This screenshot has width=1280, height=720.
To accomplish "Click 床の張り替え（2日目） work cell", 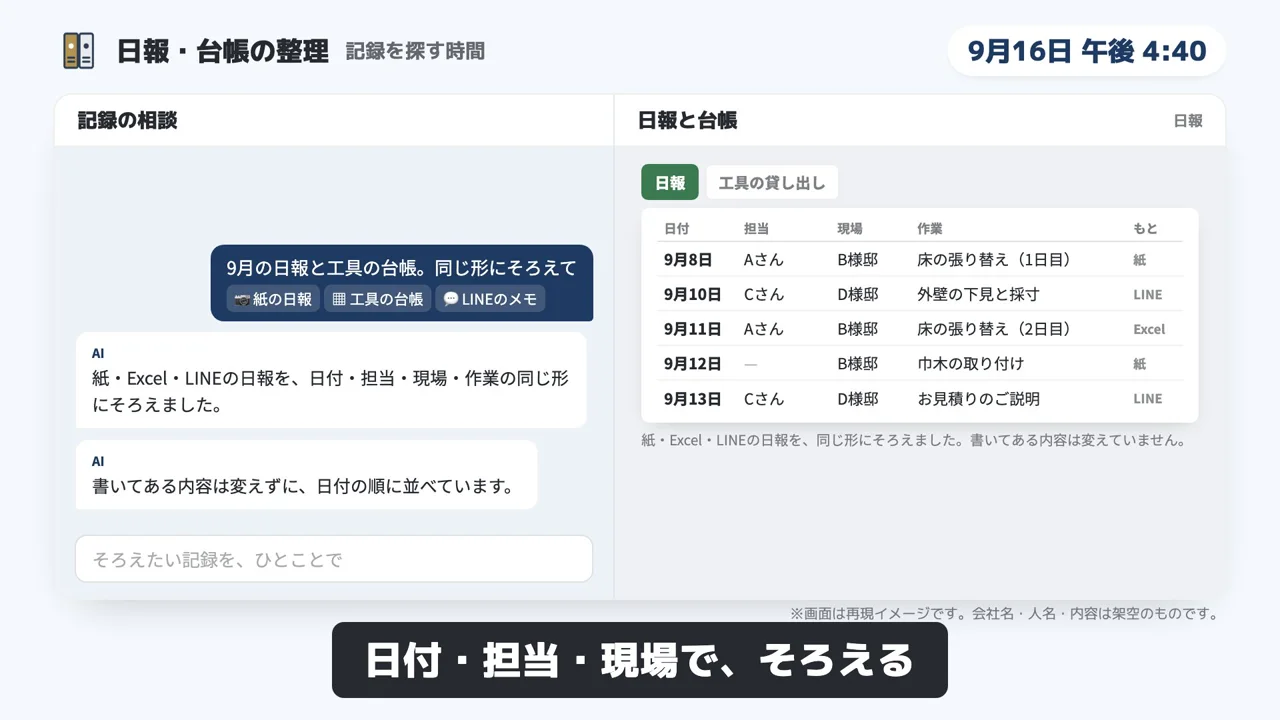I will pyautogui.click(x=998, y=329).
